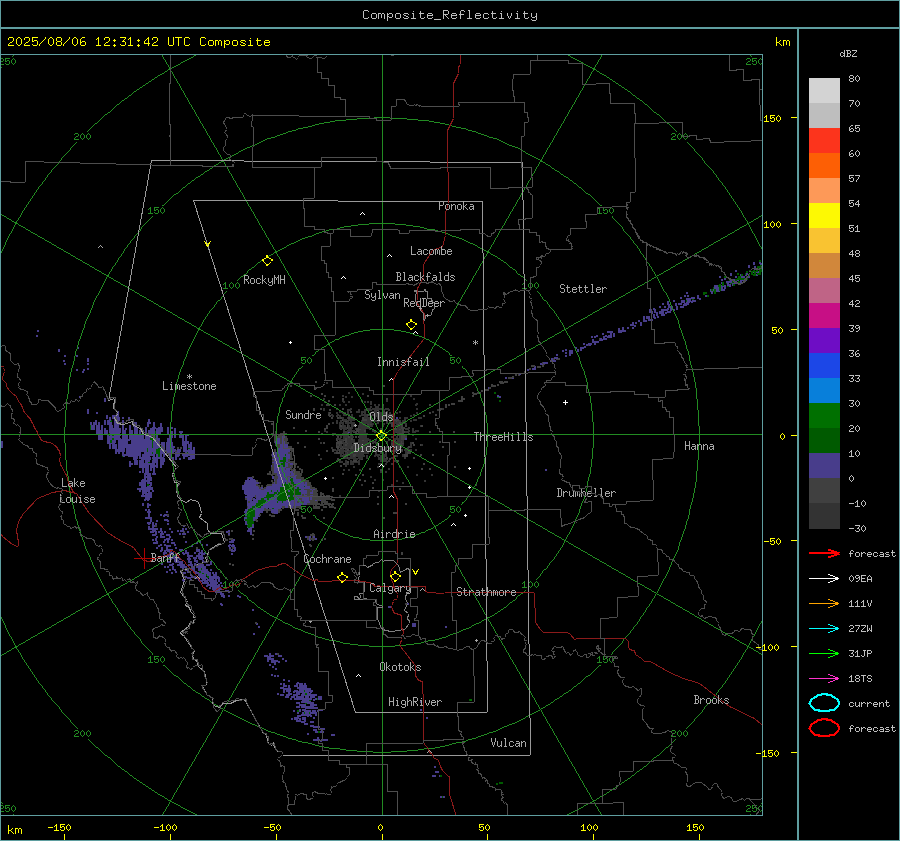900x841 pixels.
Task: Click the ThreeHills town label
Action: 503,437
